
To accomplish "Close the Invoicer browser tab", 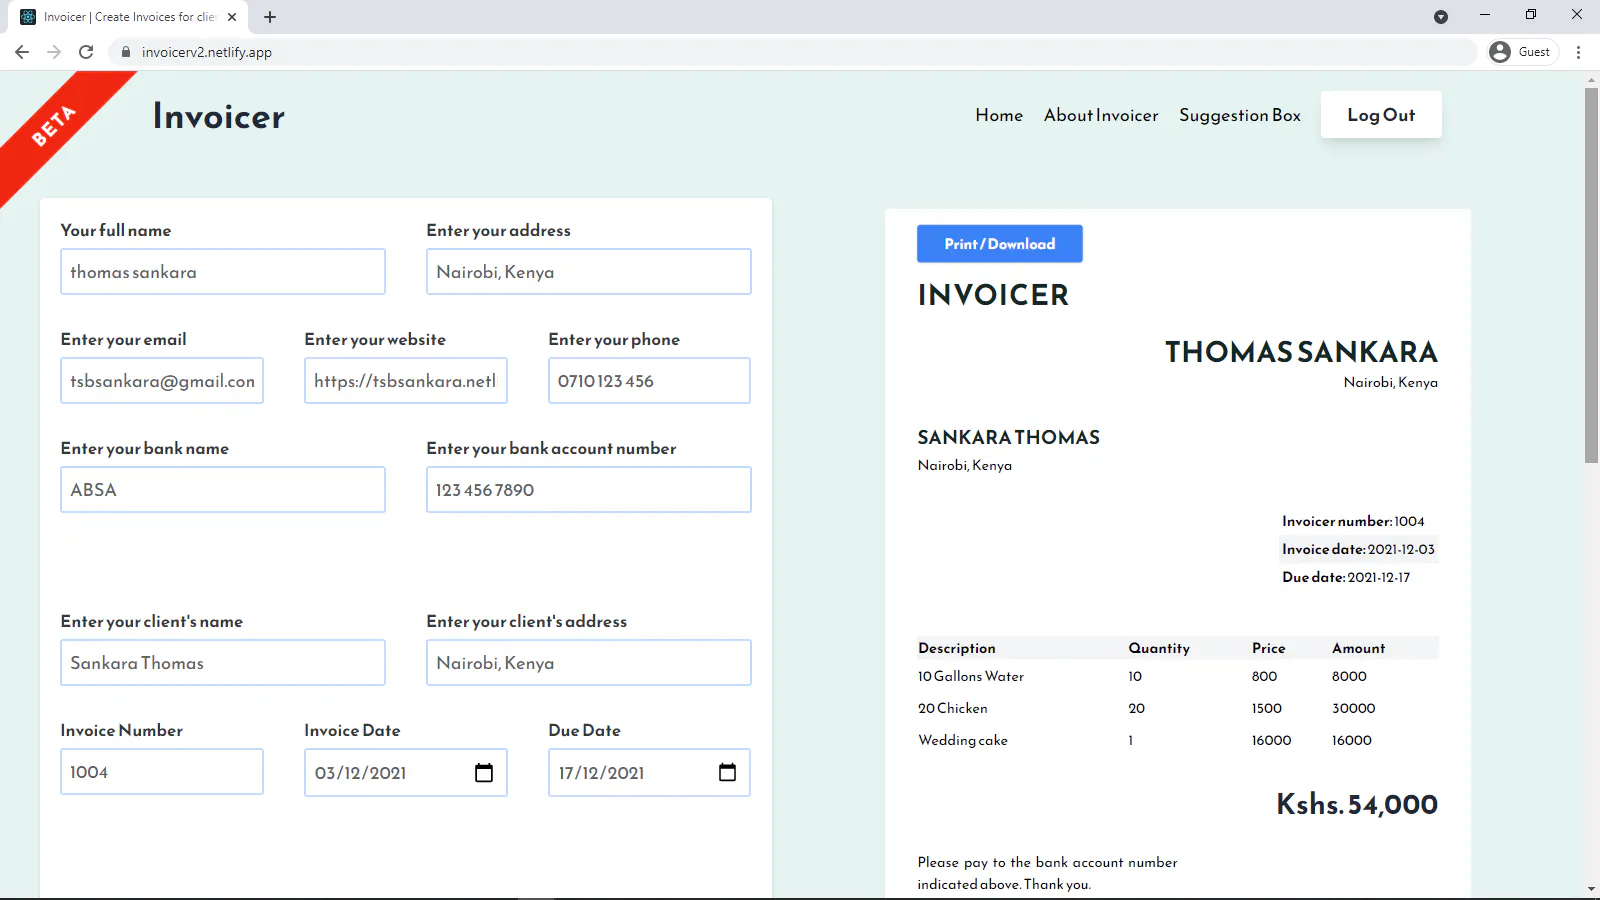I will click(x=232, y=17).
